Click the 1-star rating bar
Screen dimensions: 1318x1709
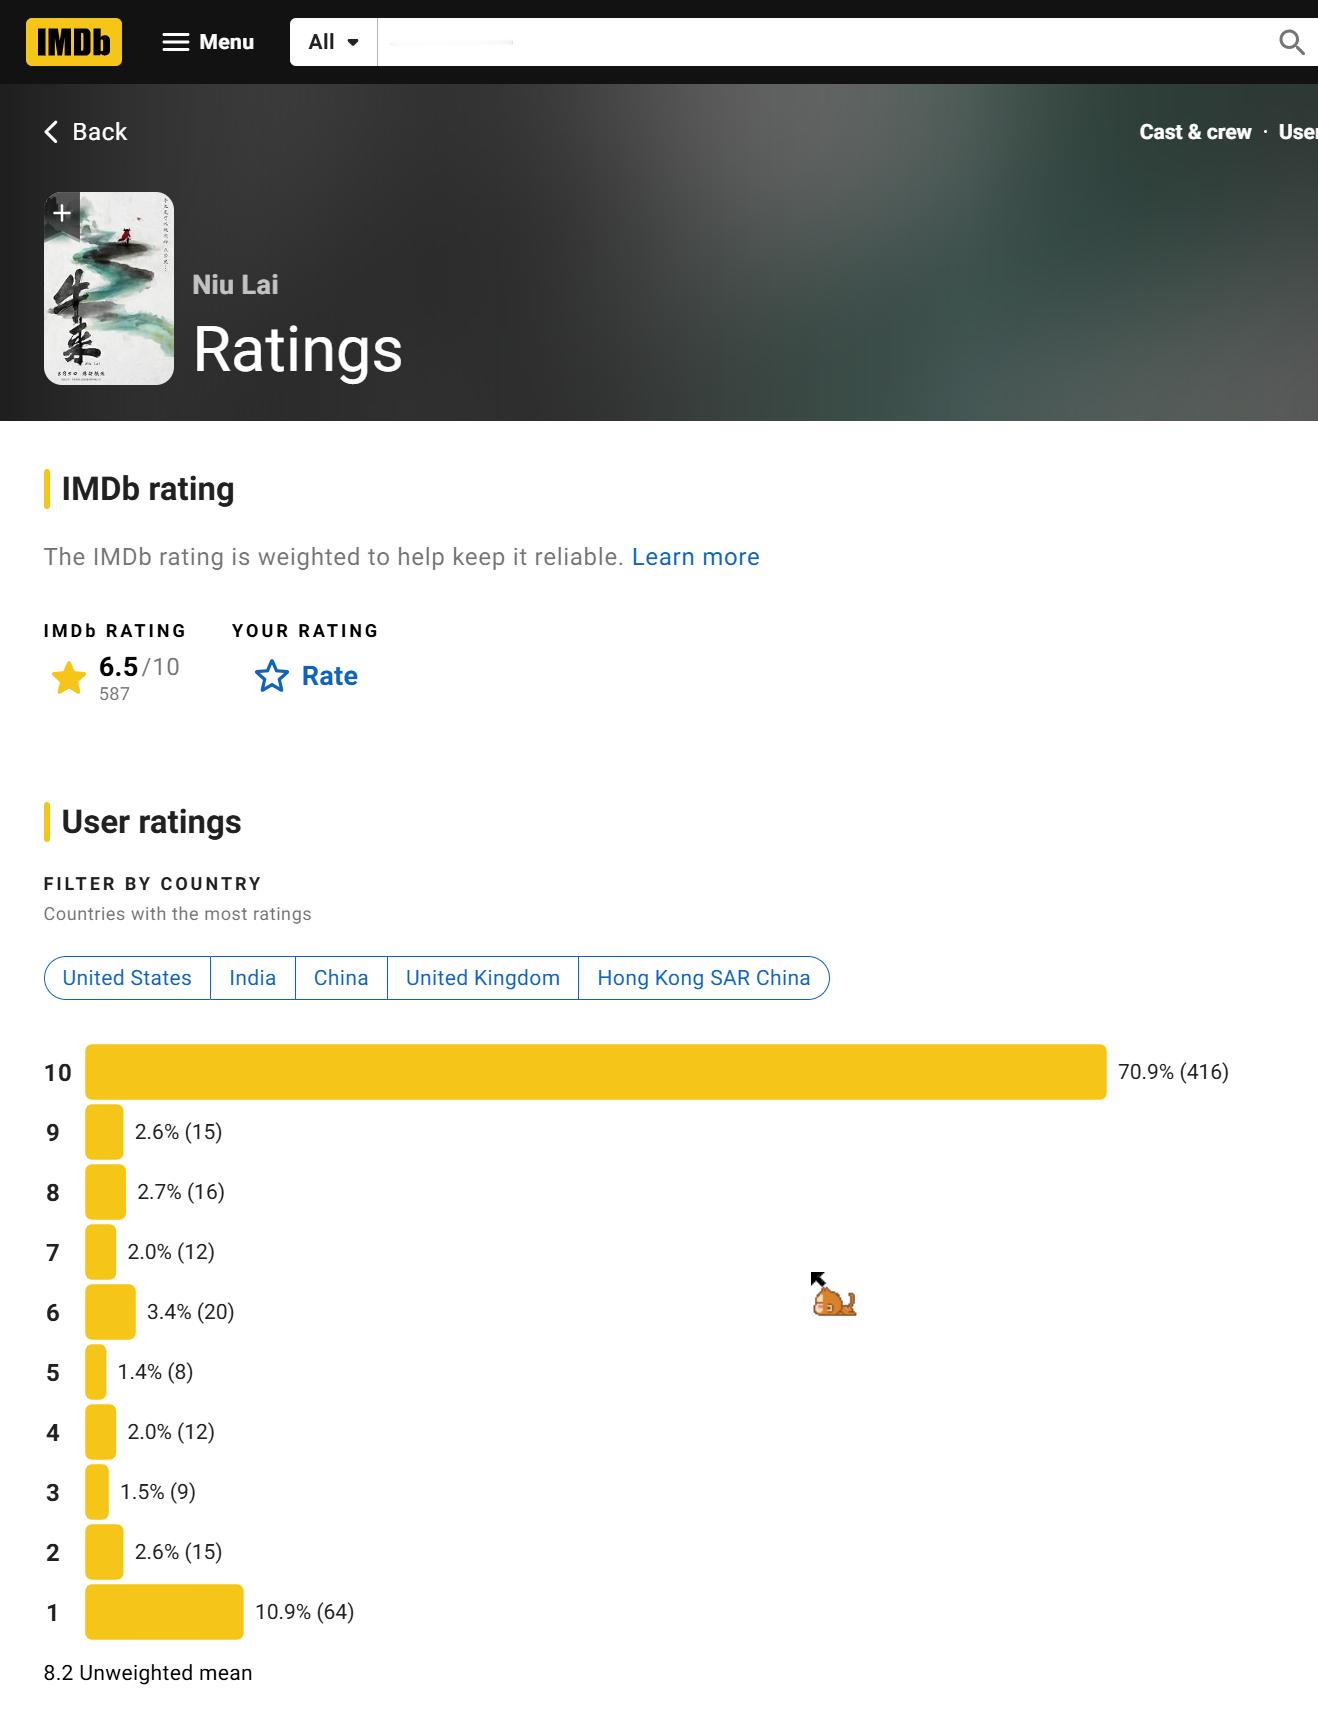(164, 1612)
